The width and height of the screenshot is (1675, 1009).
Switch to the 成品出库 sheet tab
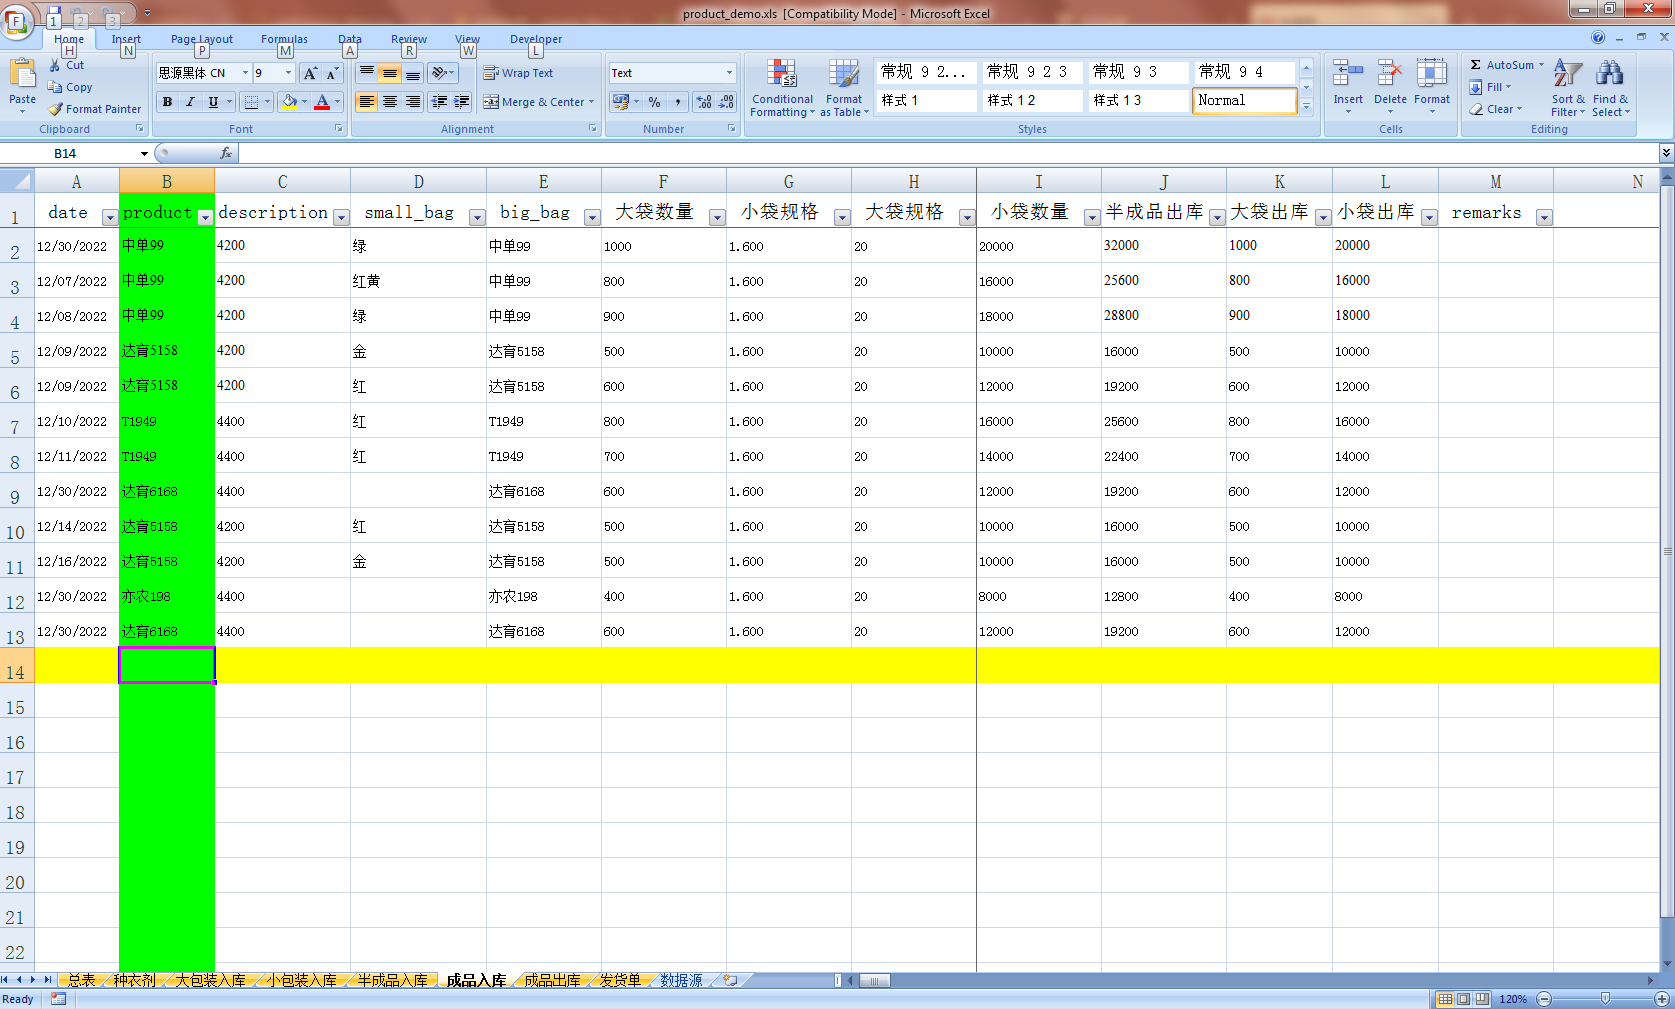tap(552, 981)
